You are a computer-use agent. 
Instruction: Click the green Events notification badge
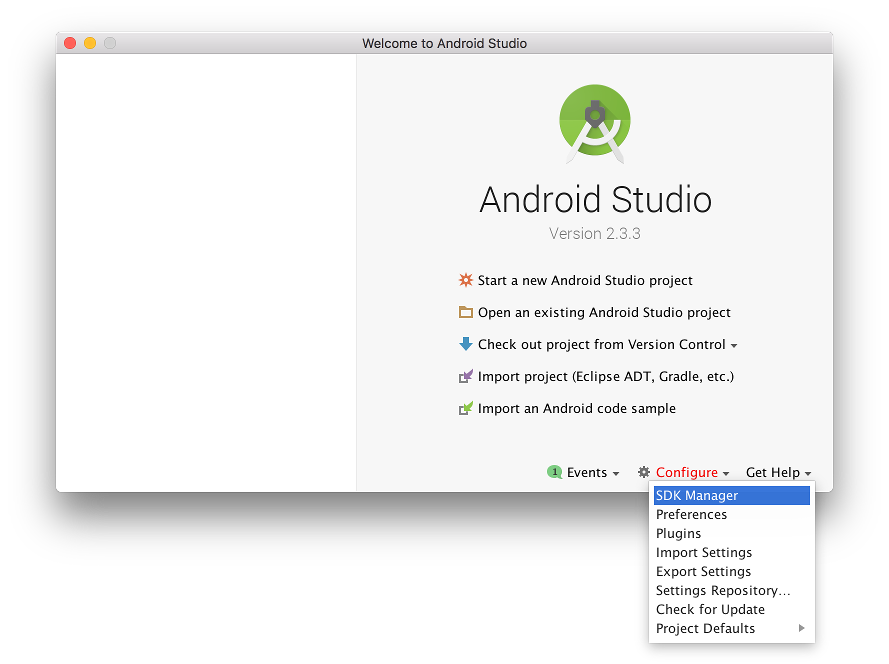coord(554,472)
